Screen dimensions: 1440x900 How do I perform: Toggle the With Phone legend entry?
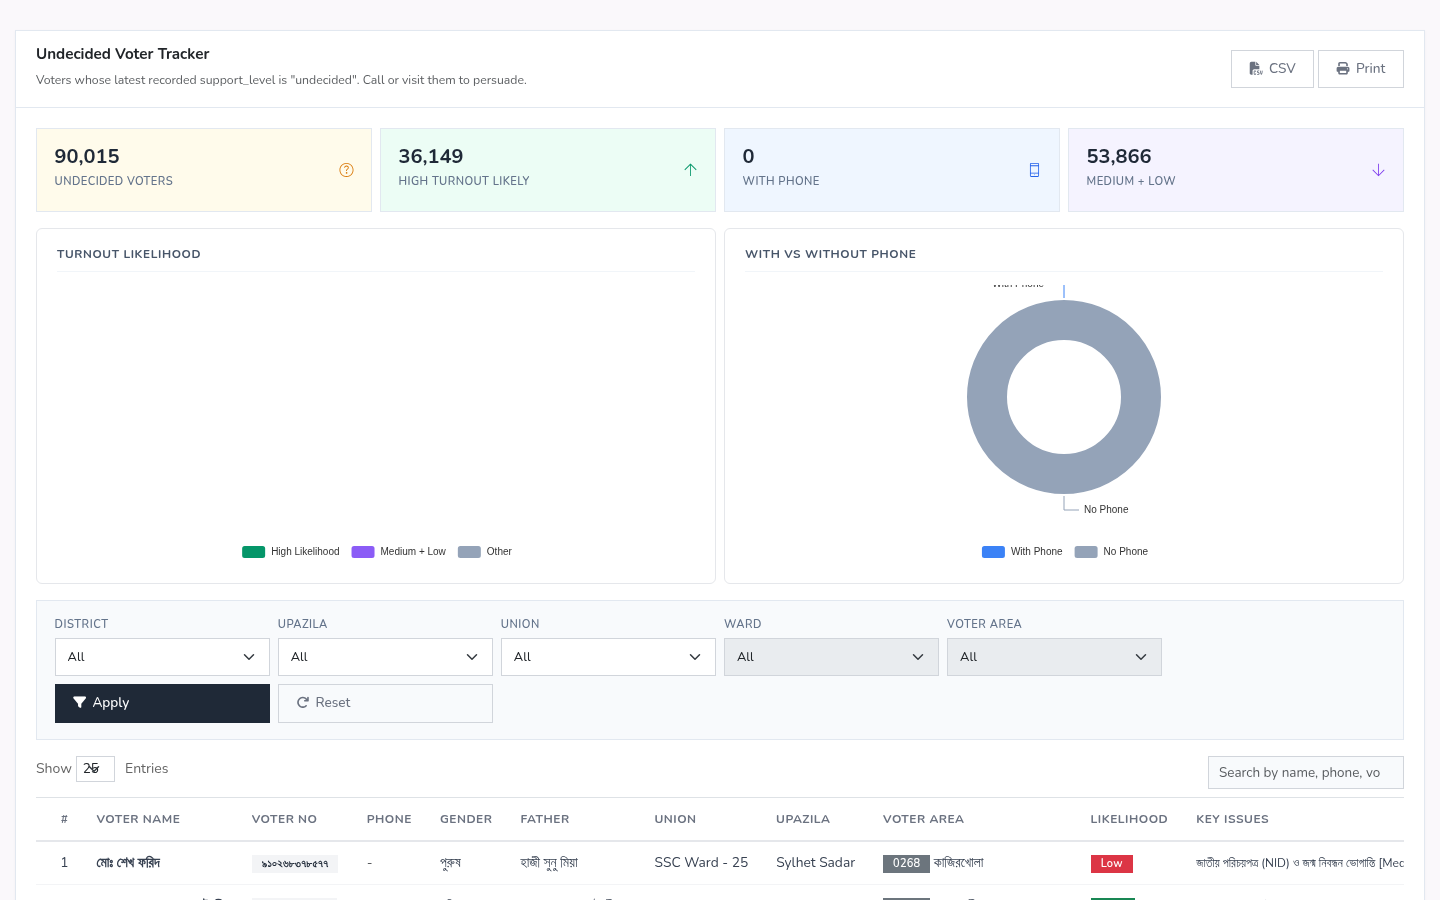point(1022,552)
